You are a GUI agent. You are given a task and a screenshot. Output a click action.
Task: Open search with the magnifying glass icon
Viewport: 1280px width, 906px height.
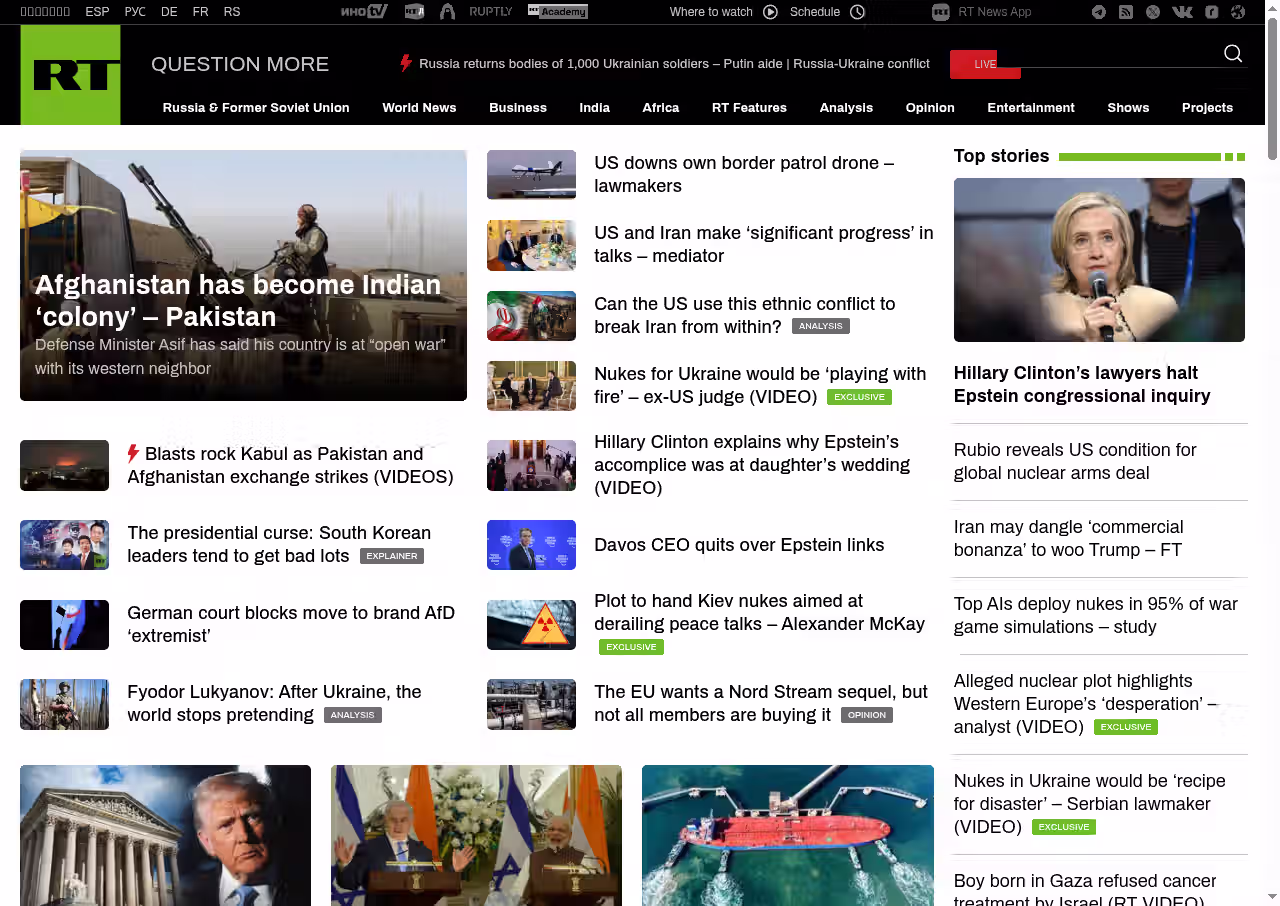click(1233, 54)
